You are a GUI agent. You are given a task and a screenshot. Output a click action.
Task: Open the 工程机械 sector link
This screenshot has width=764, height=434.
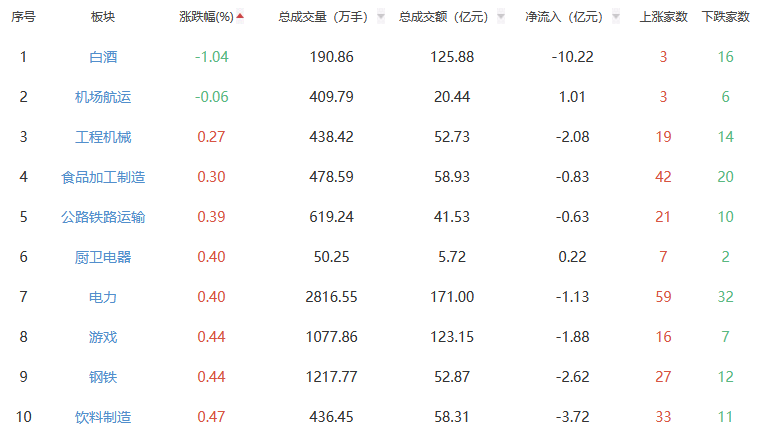103,137
